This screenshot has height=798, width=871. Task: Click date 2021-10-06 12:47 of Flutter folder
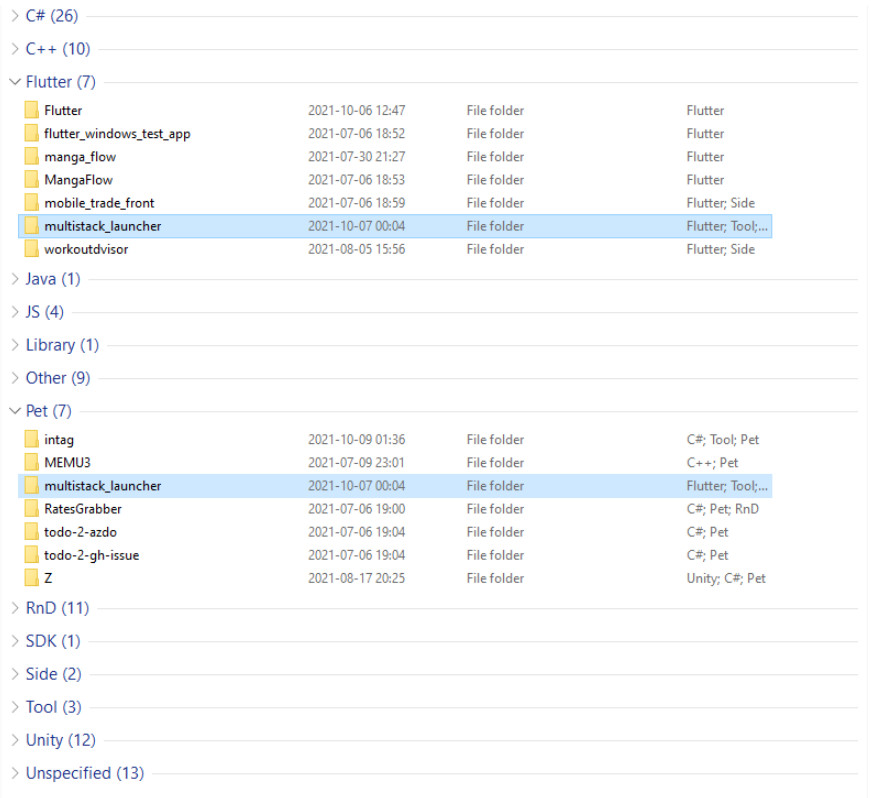click(x=357, y=111)
